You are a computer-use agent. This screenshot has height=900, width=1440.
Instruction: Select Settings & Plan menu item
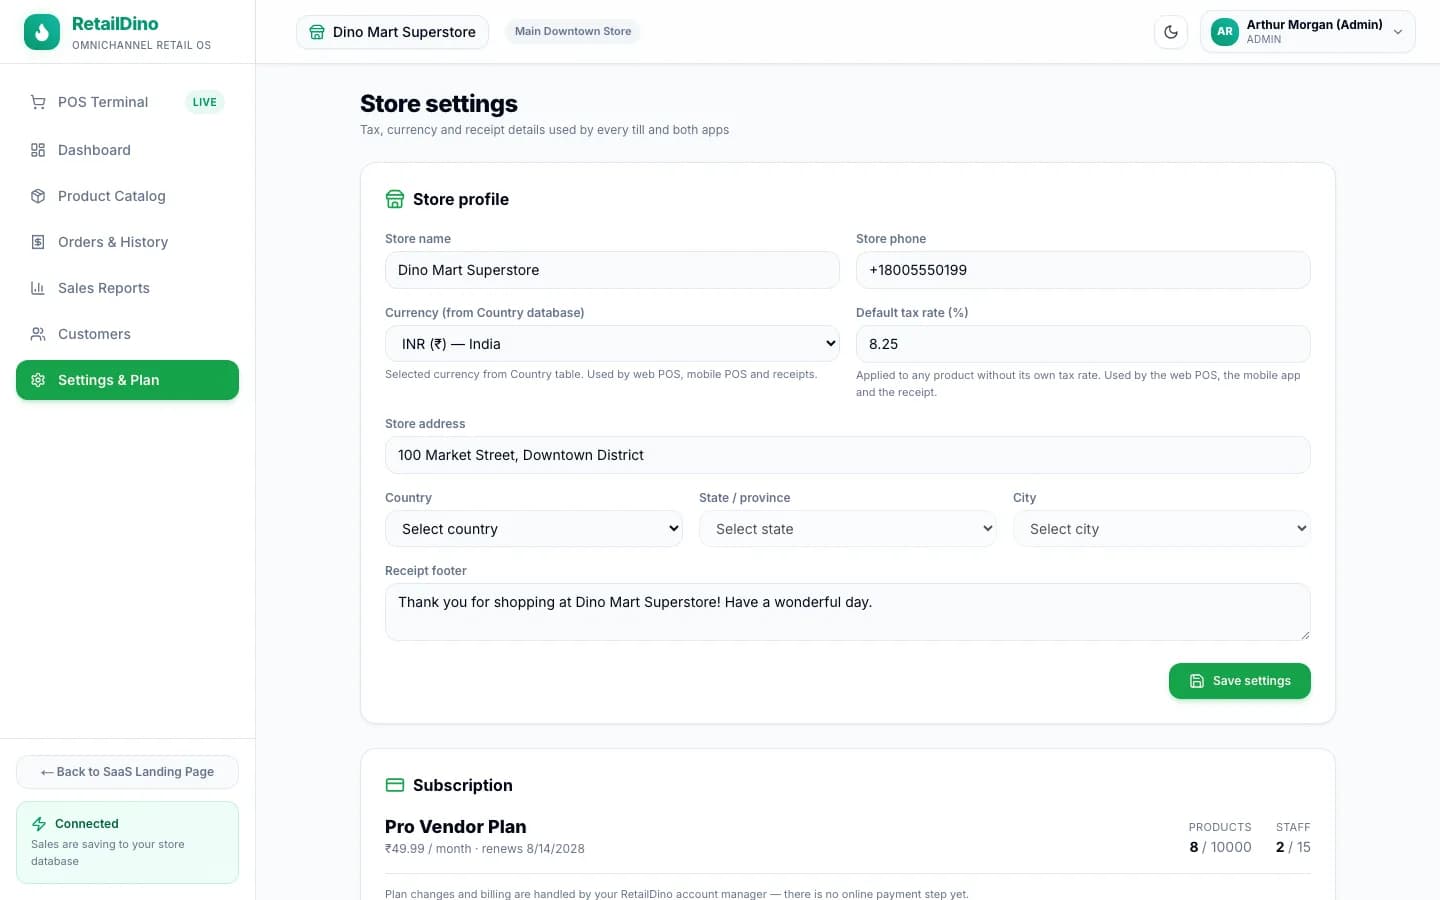click(x=127, y=380)
